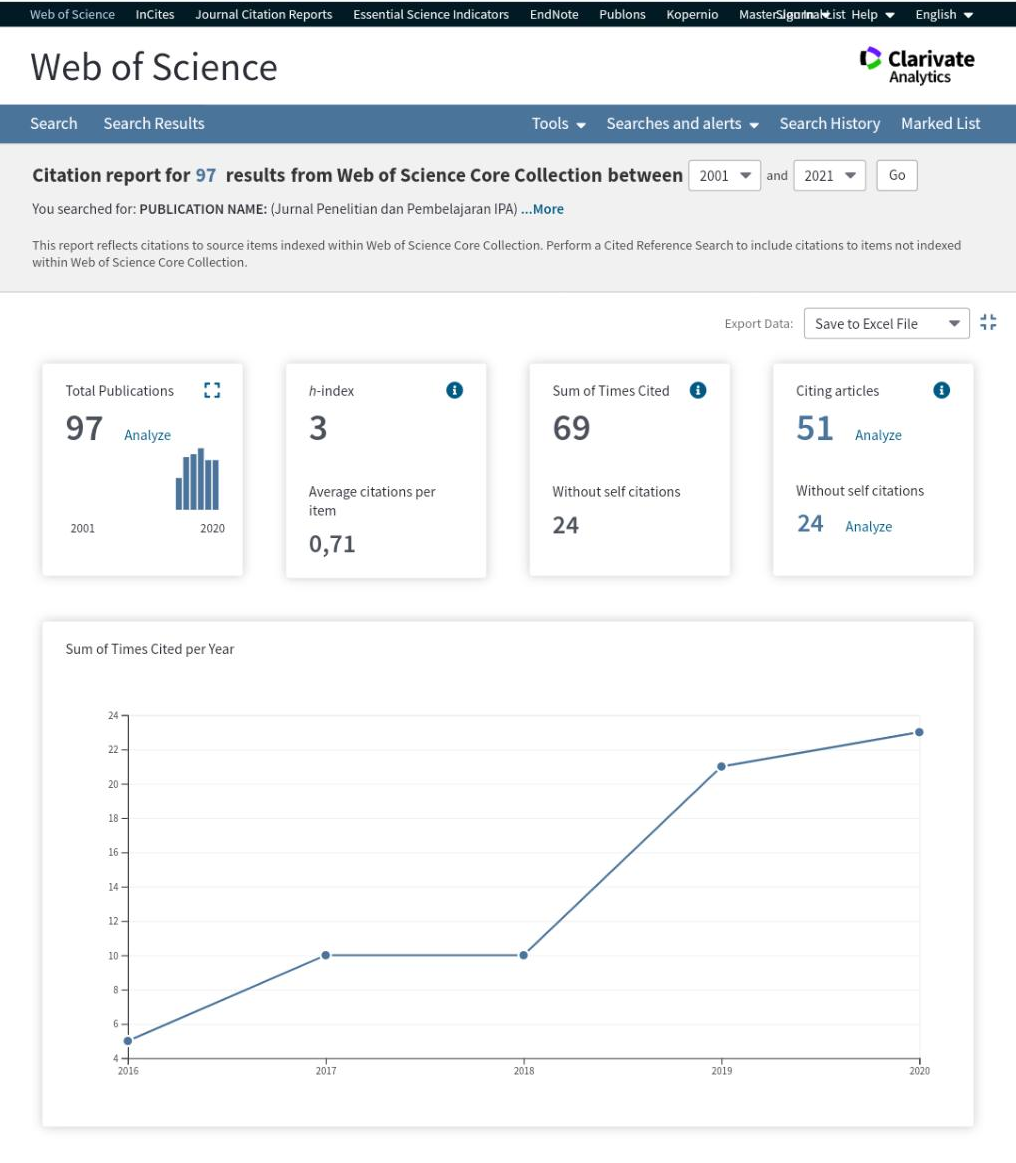This screenshot has height=1163, width=1016.
Task: Open Search History
Action: 829,124
